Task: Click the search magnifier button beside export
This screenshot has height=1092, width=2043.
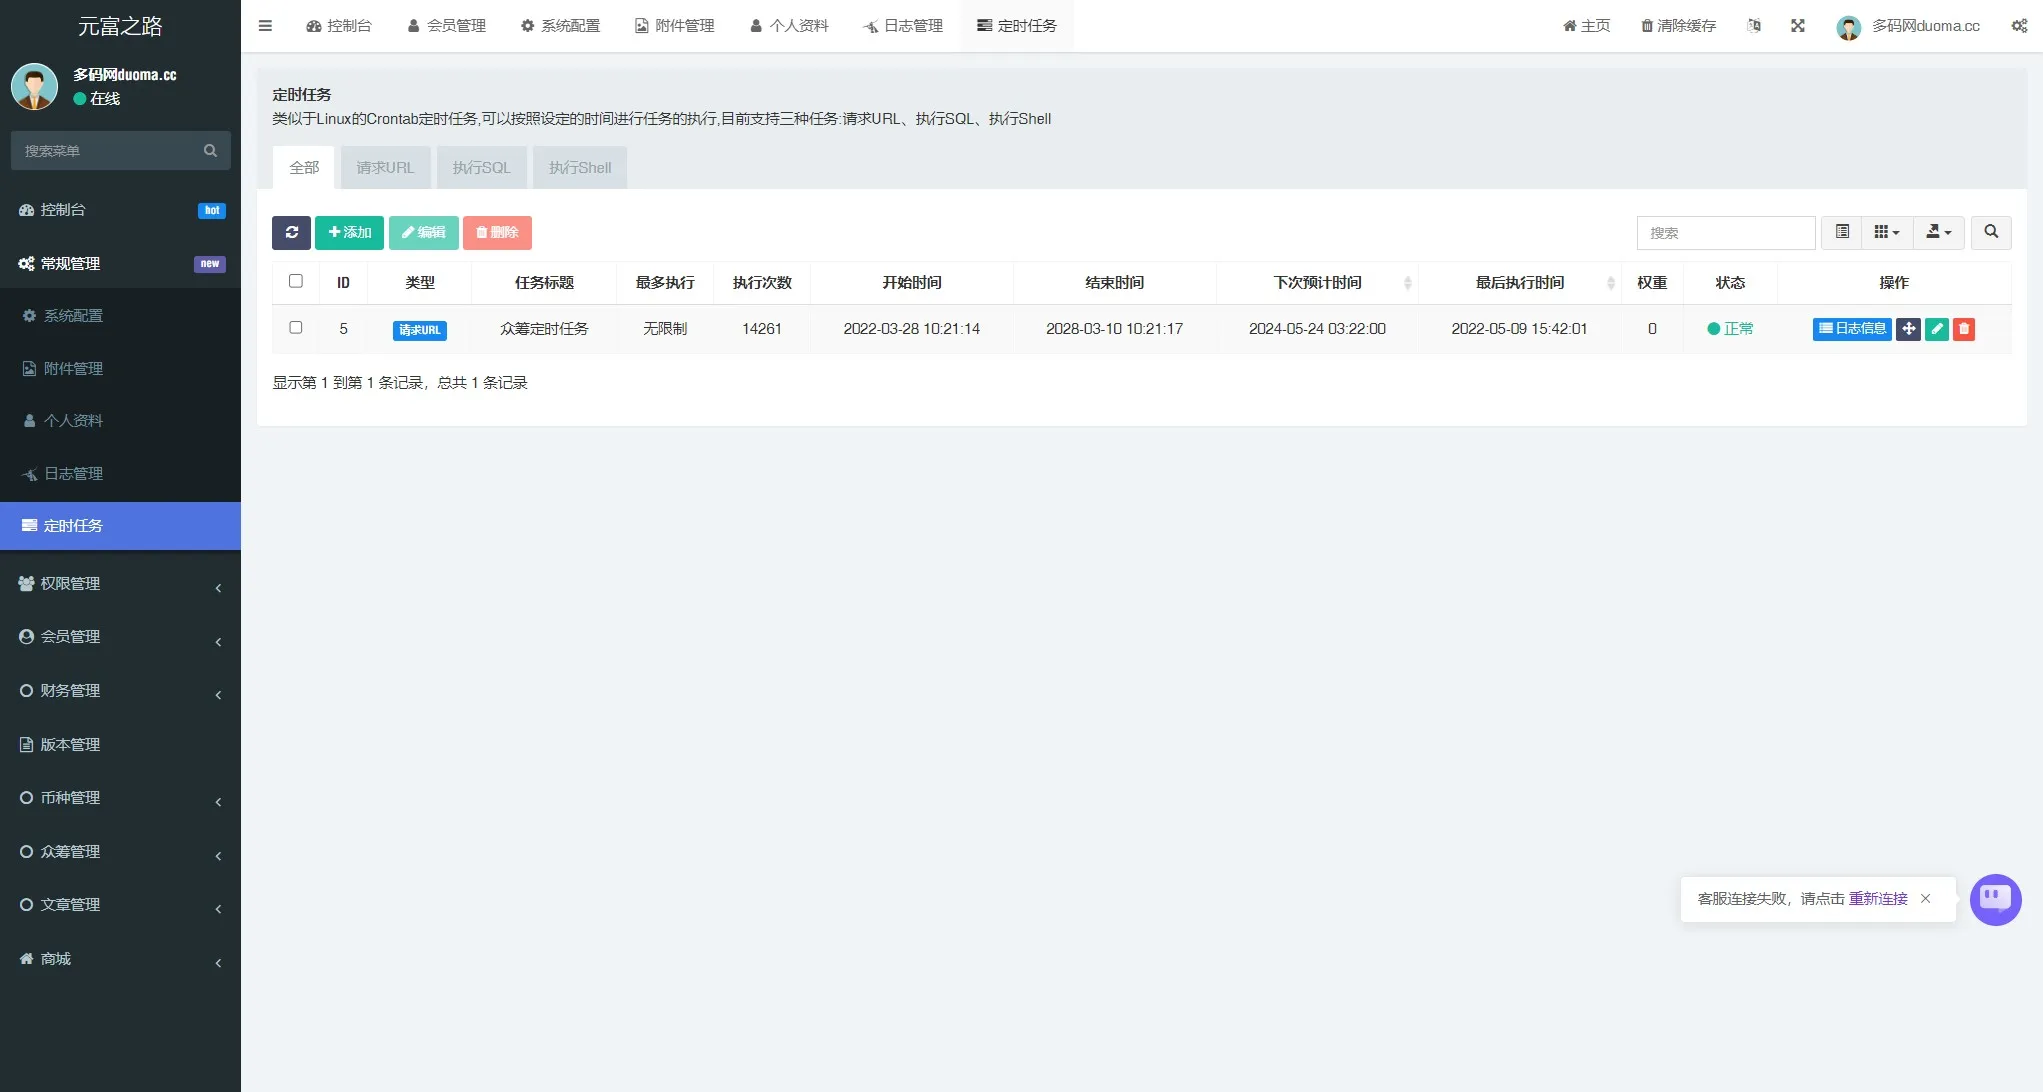Action: (1990, 232)
